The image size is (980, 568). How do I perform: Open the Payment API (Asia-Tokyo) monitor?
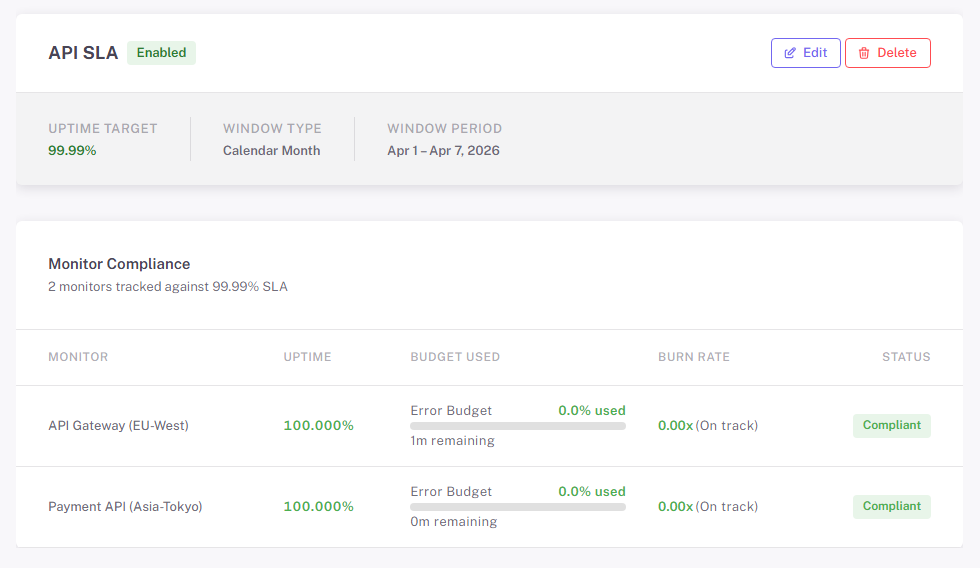[125, 507]
